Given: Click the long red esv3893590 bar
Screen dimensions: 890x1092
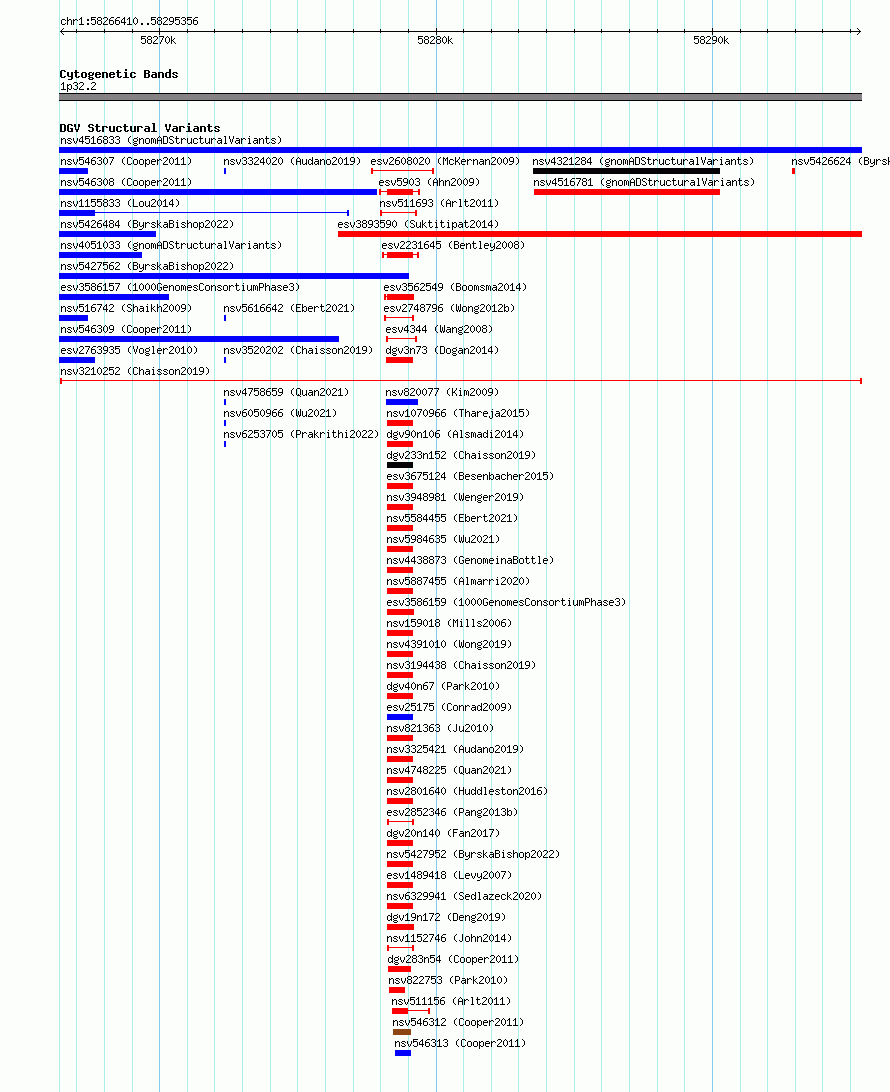Looking at the screenshot, I should click(x=600, y=234).
